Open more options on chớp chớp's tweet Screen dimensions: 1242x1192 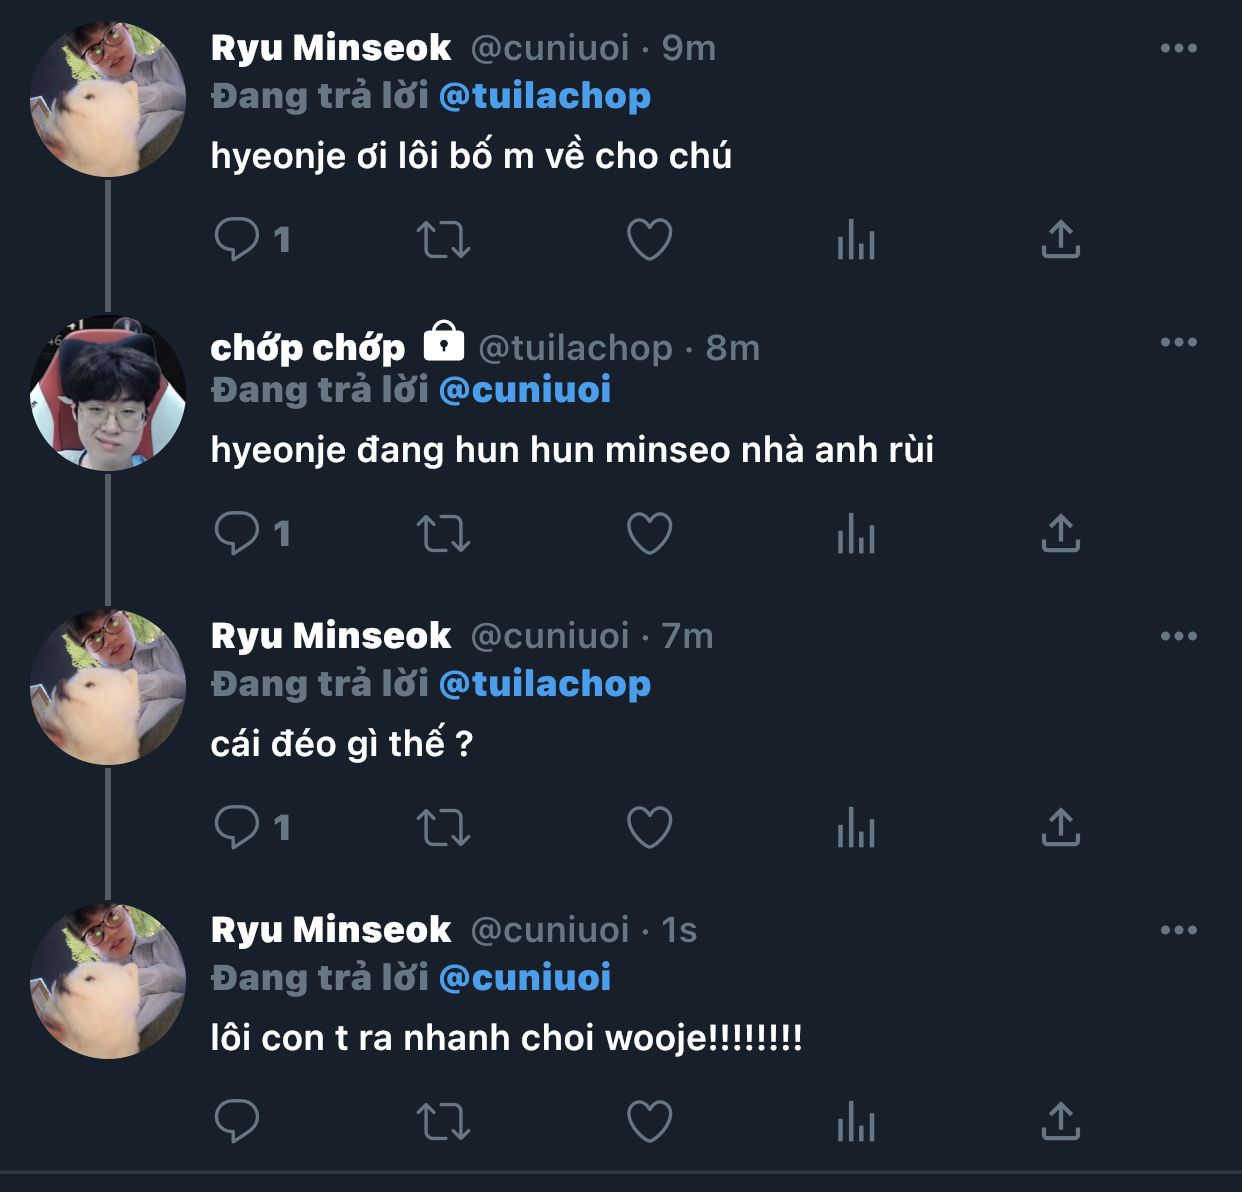[x=1178, y=342]
